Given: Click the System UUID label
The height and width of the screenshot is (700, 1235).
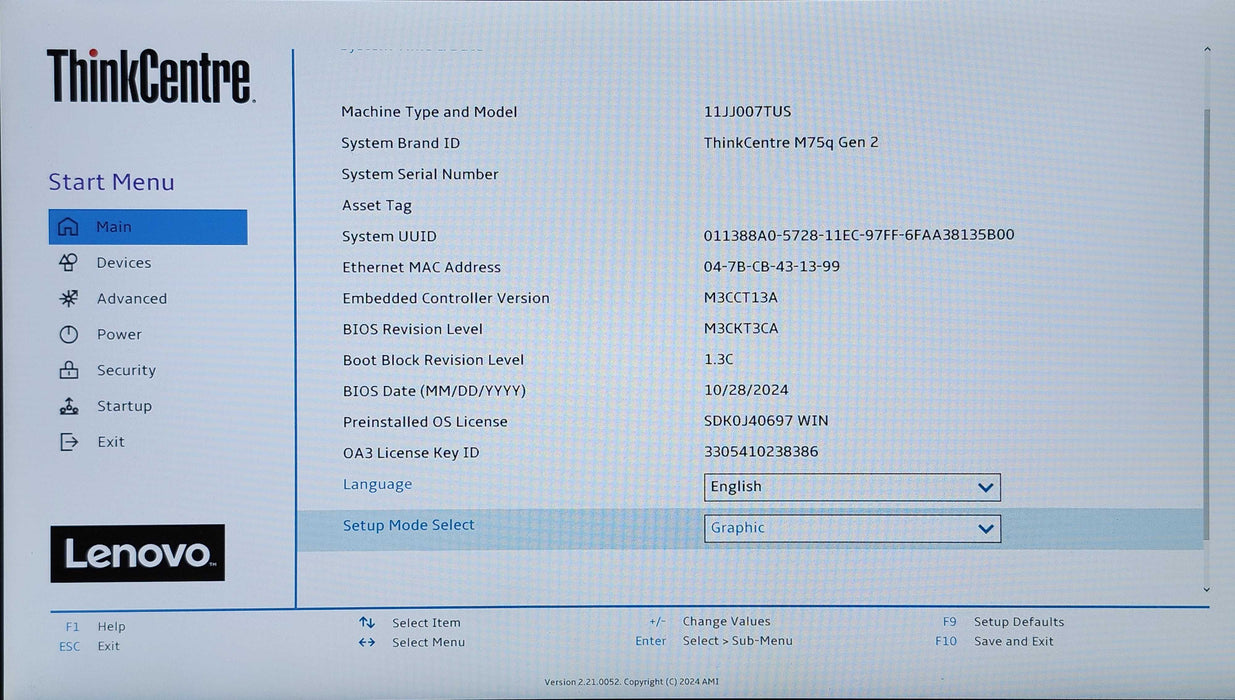Looking at the screenshot, I should point(389,236).
